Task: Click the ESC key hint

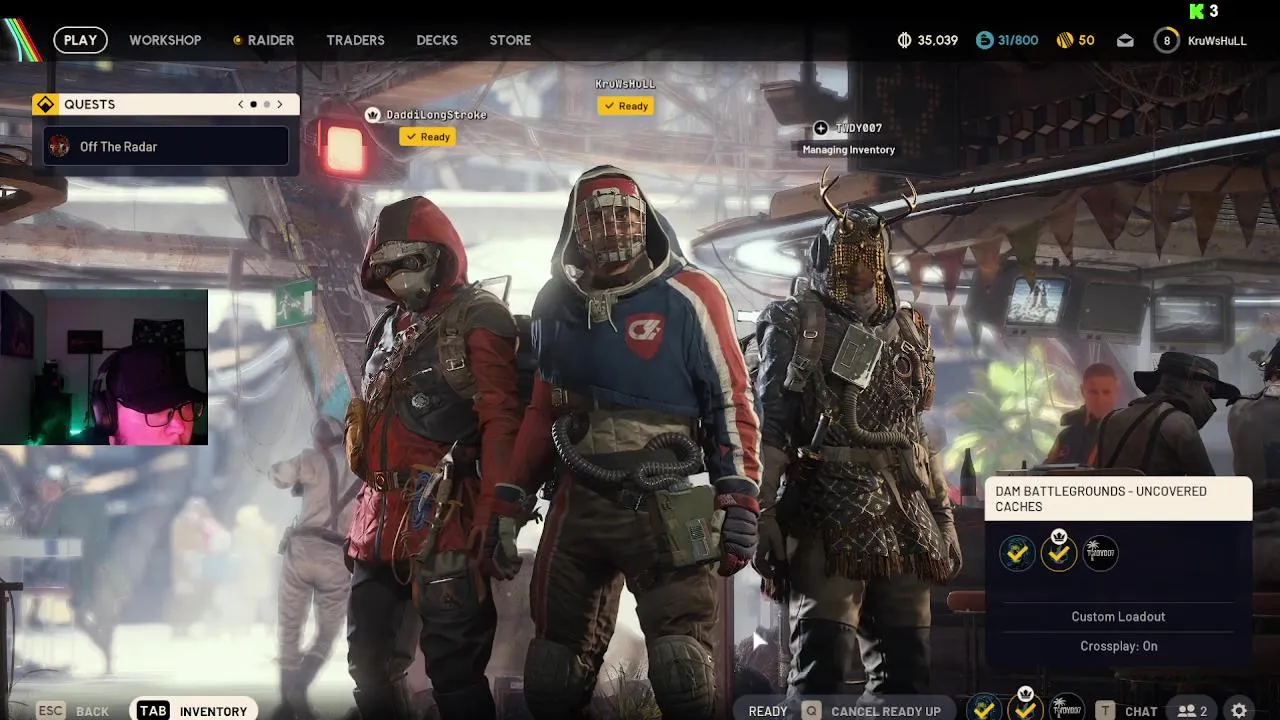Action: tap(50, 711)
